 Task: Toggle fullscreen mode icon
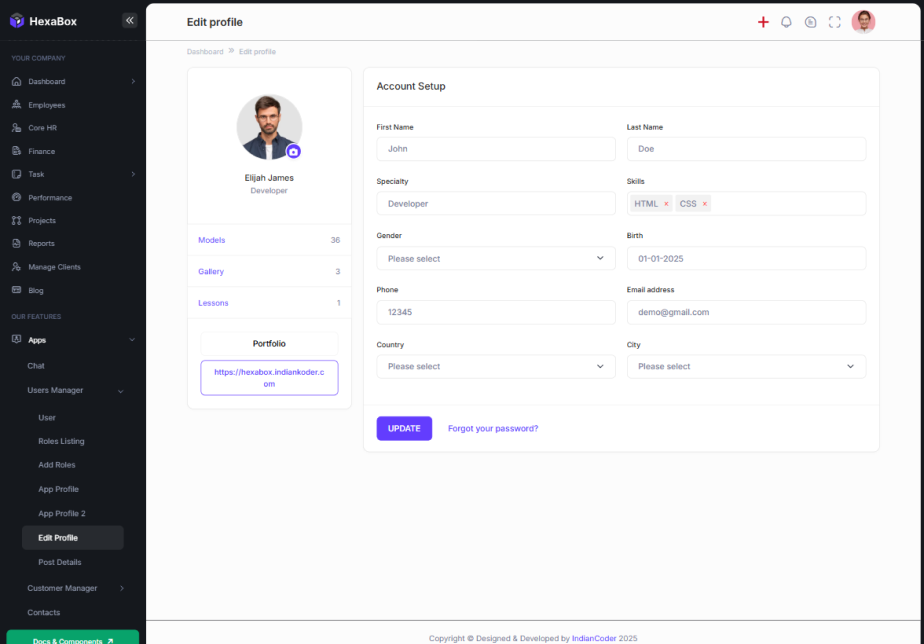pyautogui.click(x=834, y=22)
